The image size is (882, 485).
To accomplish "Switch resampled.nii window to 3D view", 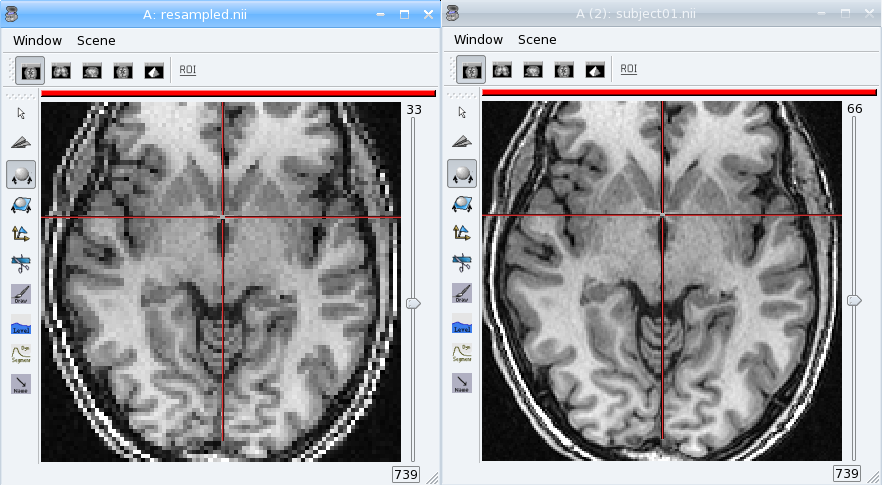I will (154, 71).
